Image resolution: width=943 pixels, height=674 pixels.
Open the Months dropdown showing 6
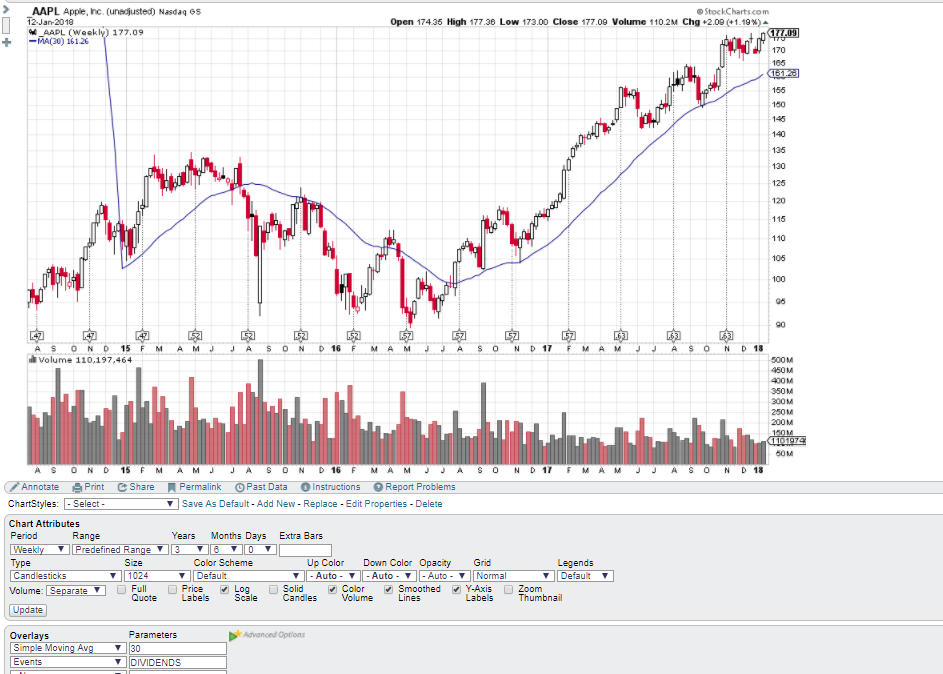pos(226,550)
